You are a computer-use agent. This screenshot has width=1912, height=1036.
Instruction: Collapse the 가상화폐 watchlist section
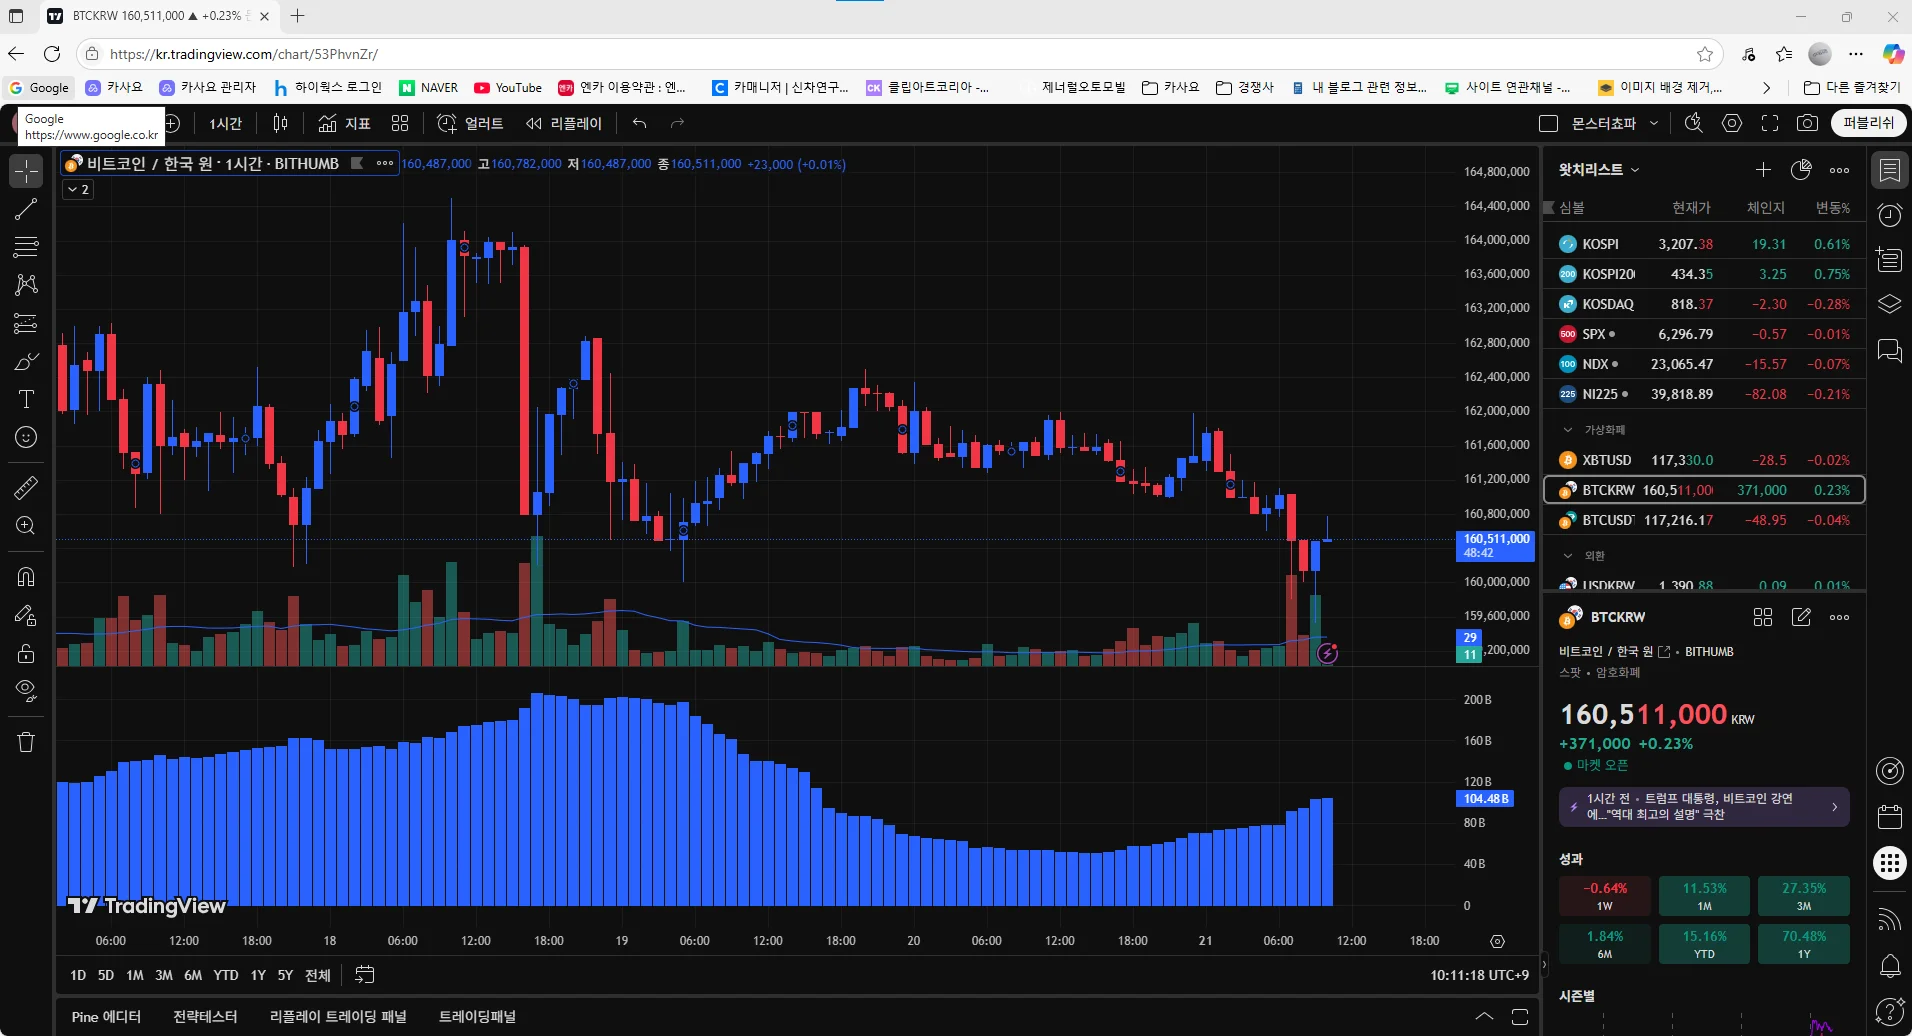[x=1568, y=430]
